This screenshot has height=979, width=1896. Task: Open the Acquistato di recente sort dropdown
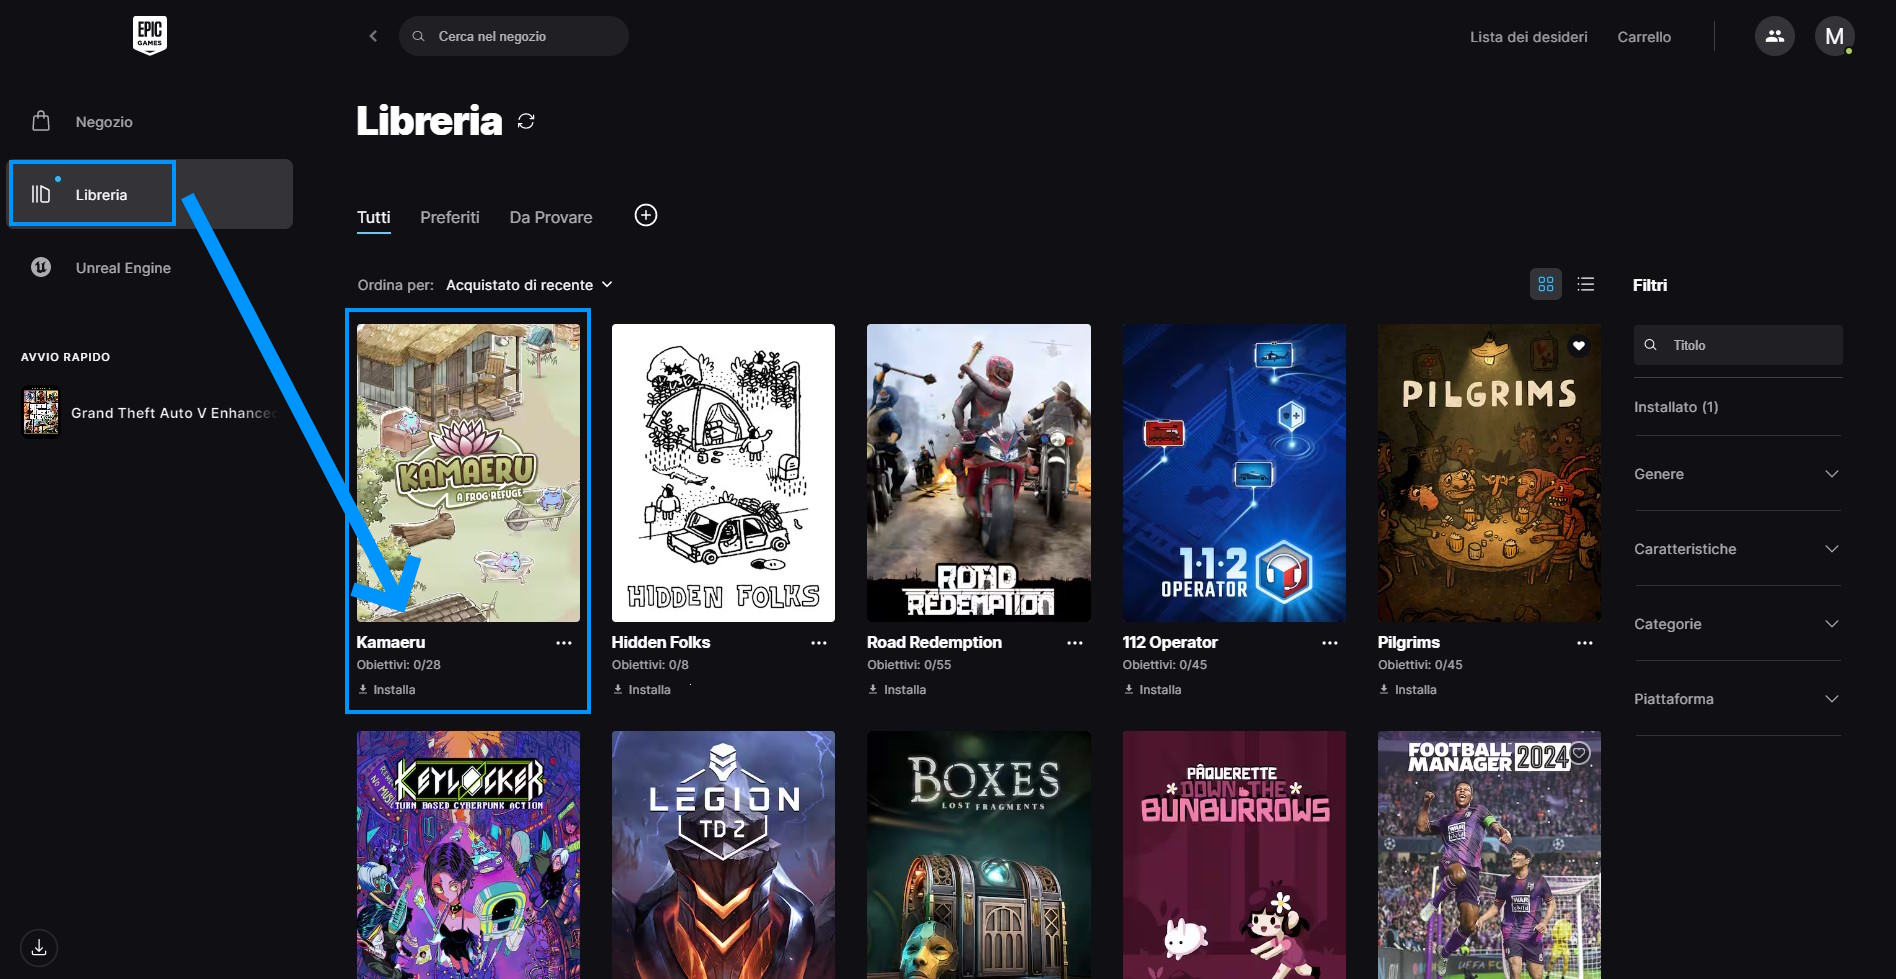(x=529, y=285)
